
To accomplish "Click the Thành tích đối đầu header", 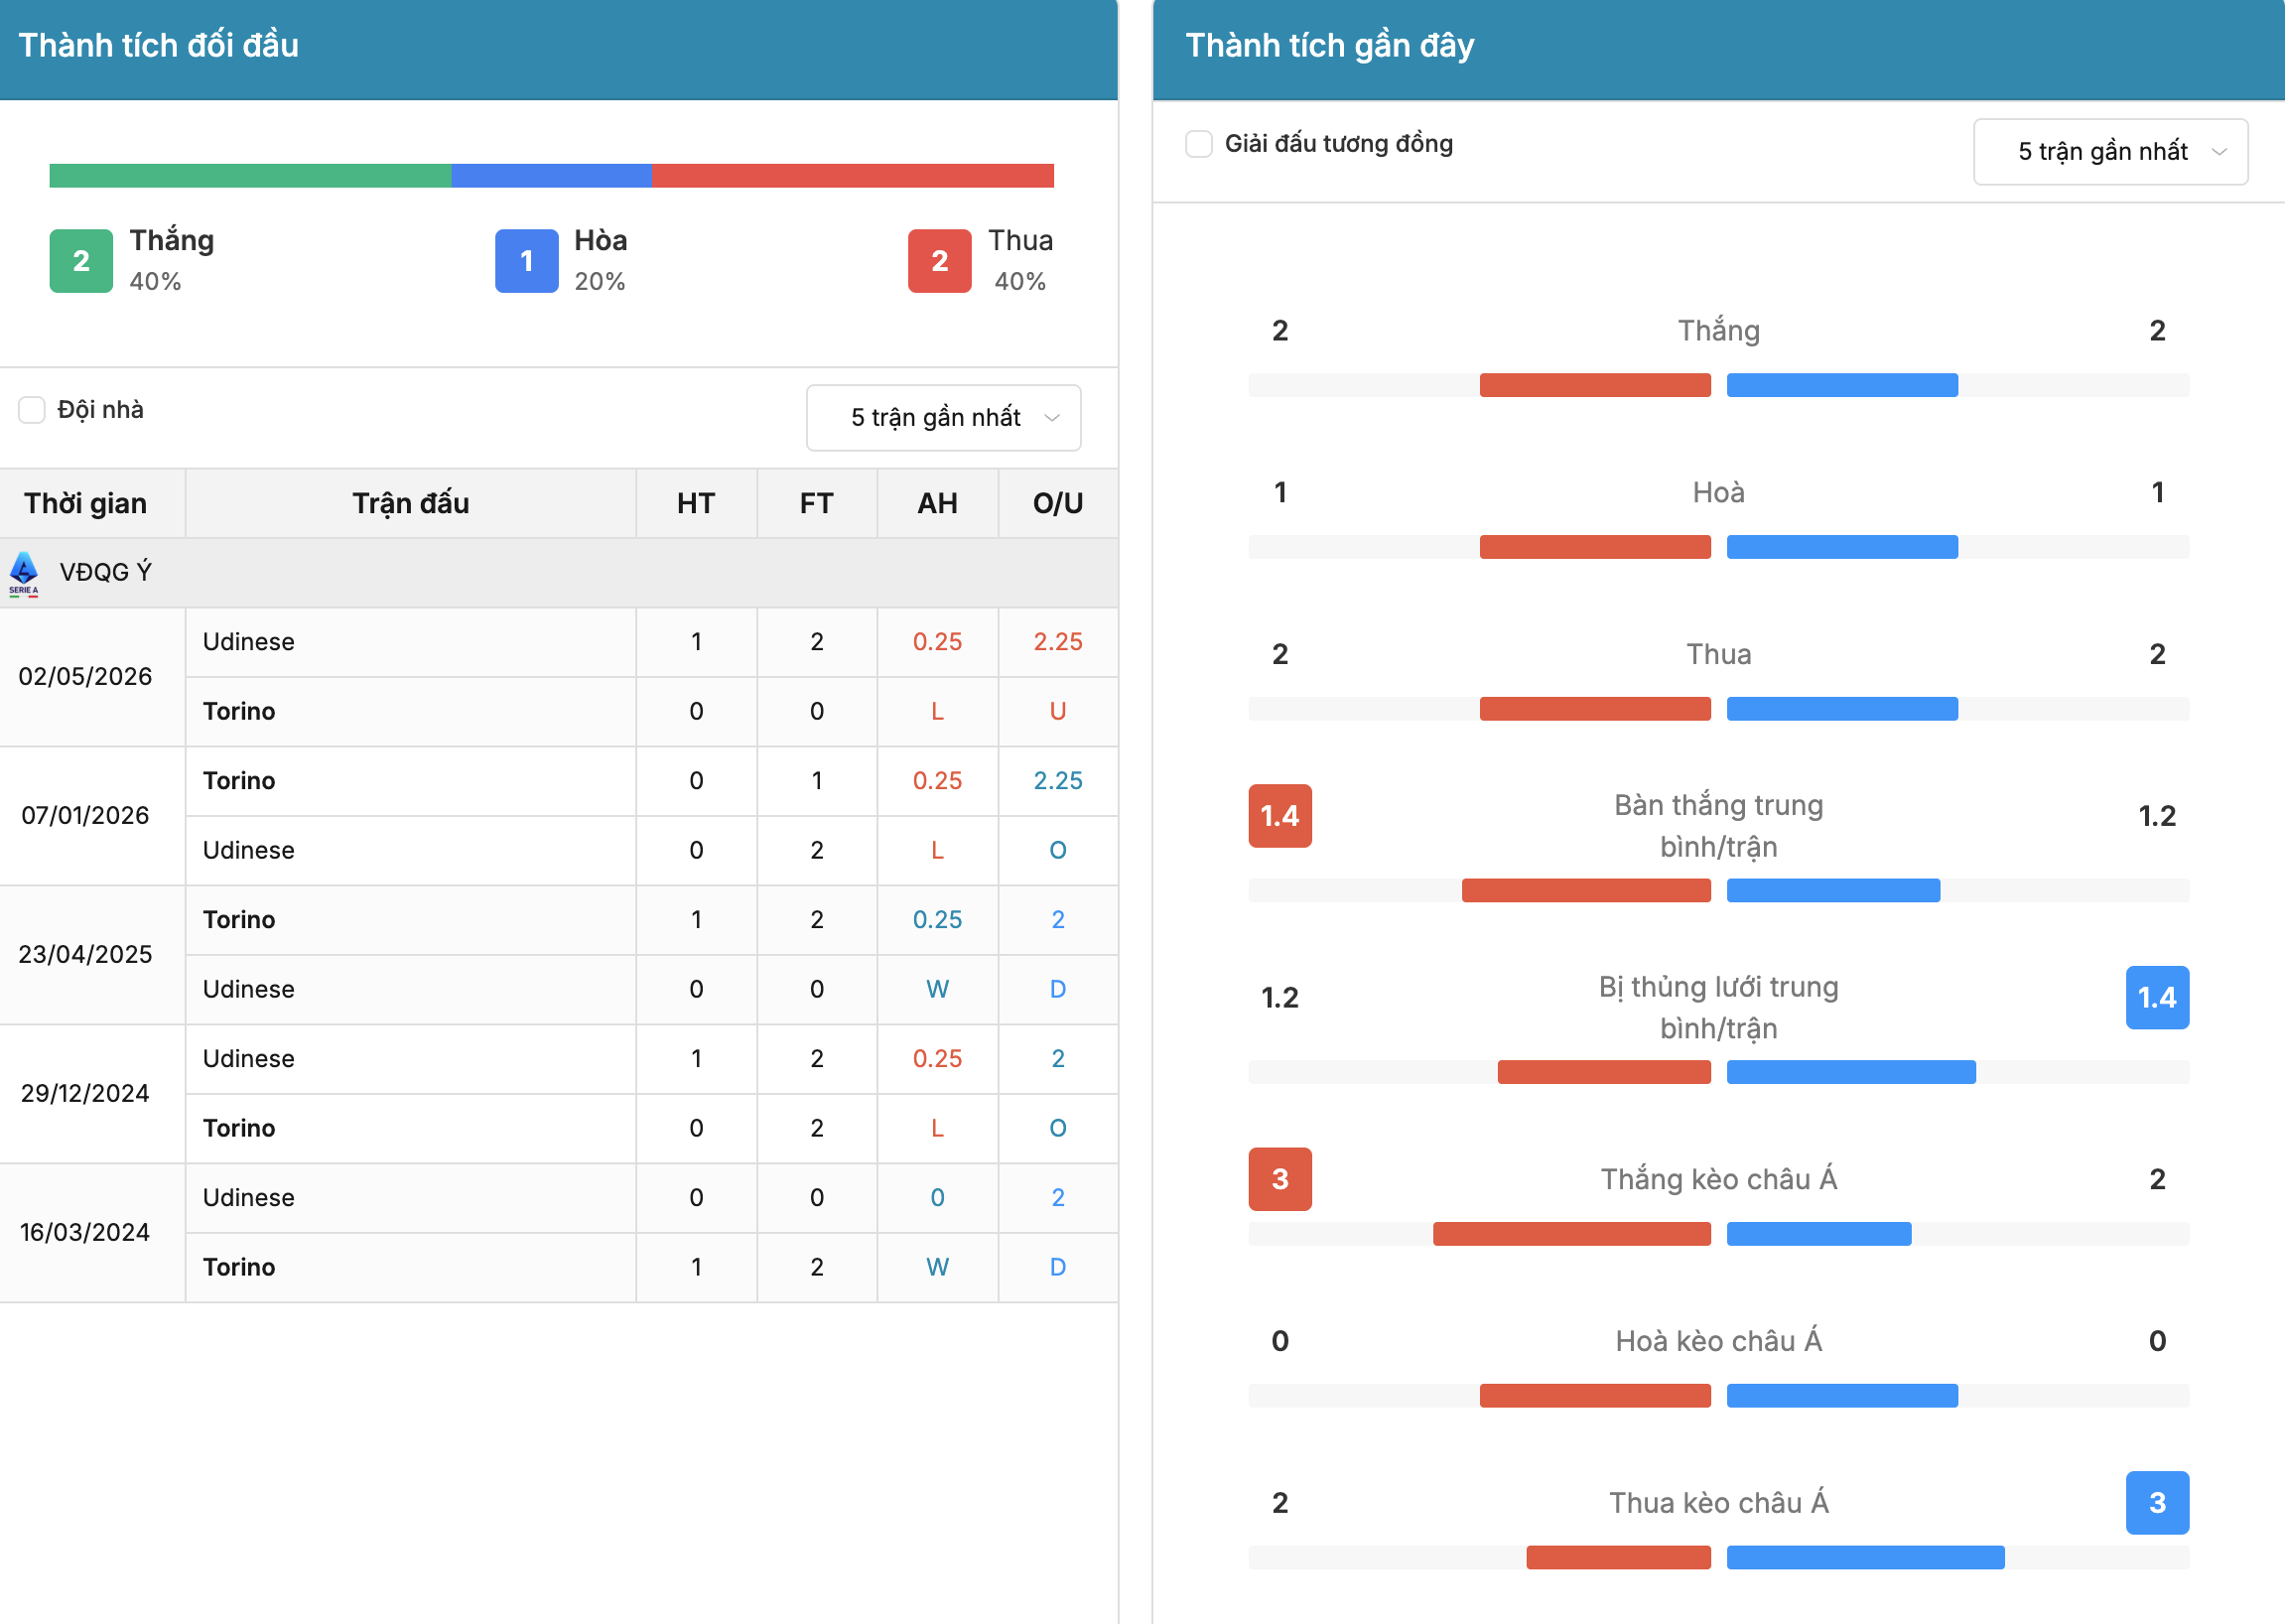I will (x=159, y=46).
